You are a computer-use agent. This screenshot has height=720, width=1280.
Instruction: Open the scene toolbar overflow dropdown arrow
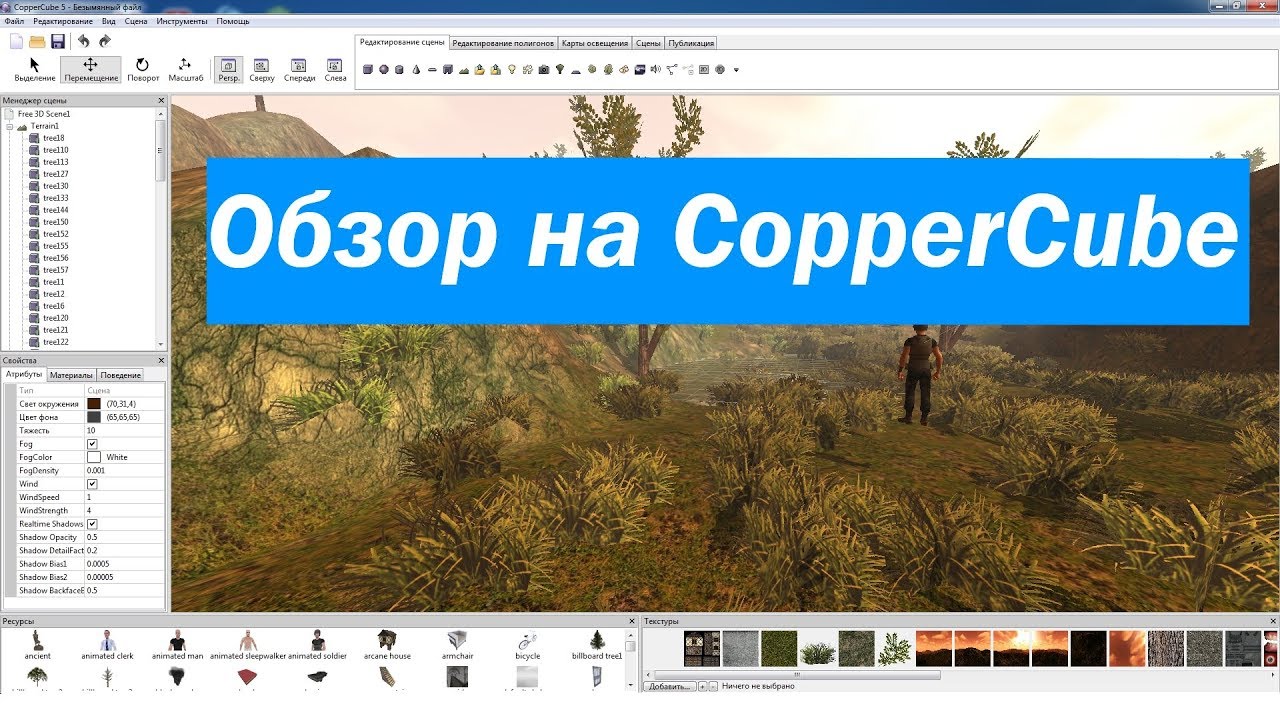[x=737, y=70]
